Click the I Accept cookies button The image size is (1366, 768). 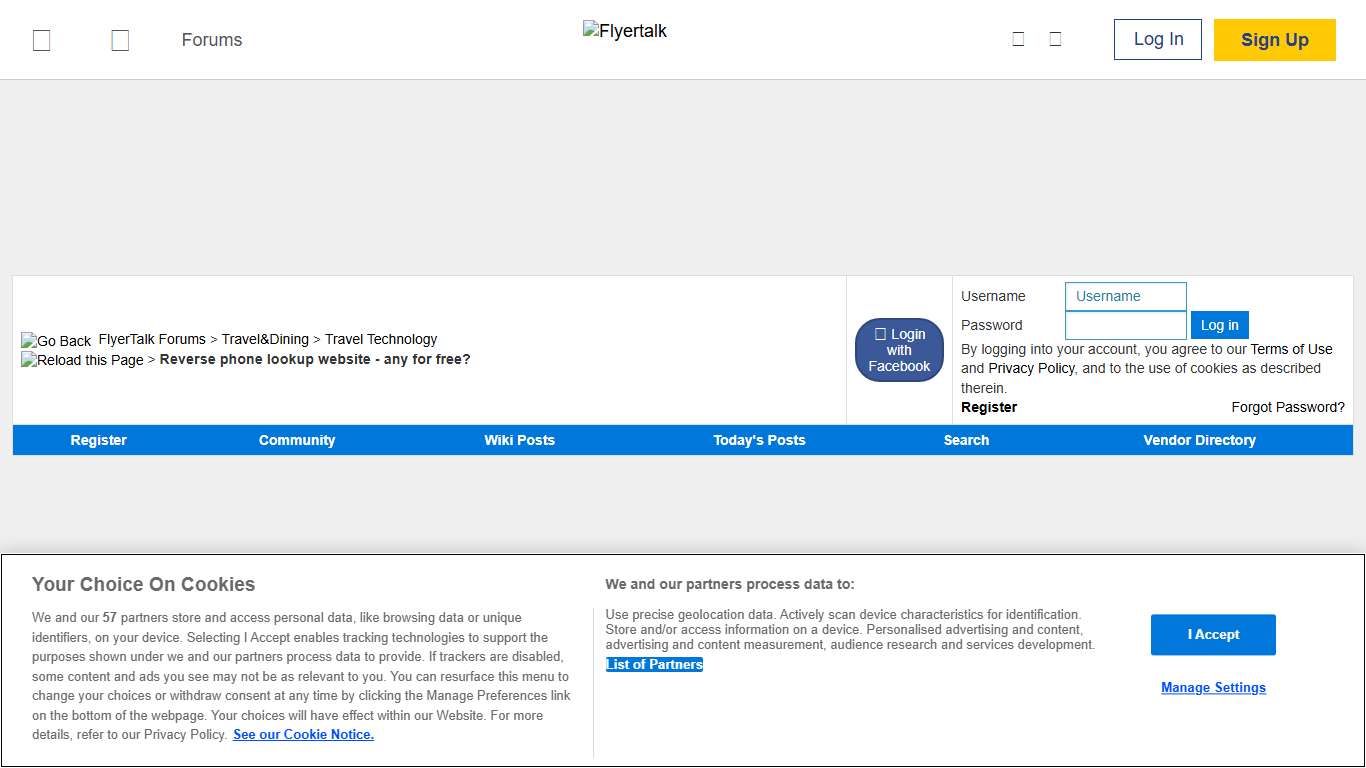(x=1213, y=634)
